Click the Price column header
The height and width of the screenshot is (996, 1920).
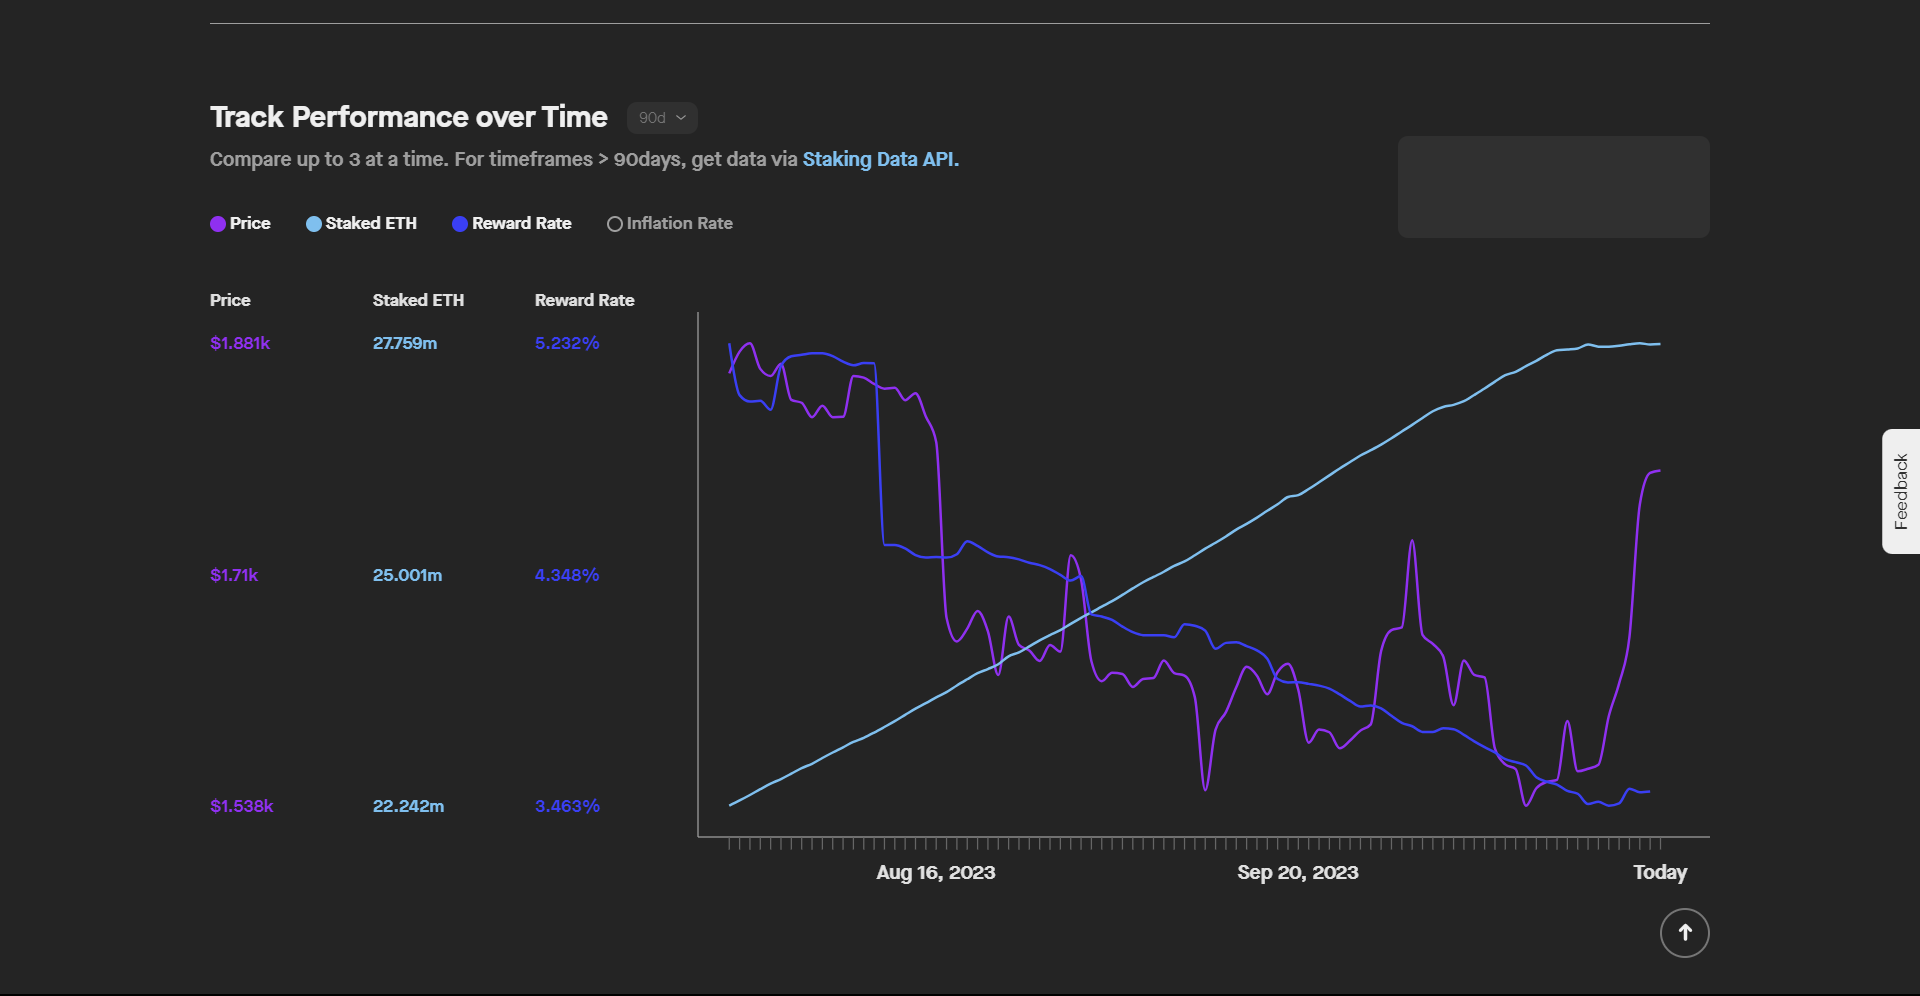(x=230, y=300)
